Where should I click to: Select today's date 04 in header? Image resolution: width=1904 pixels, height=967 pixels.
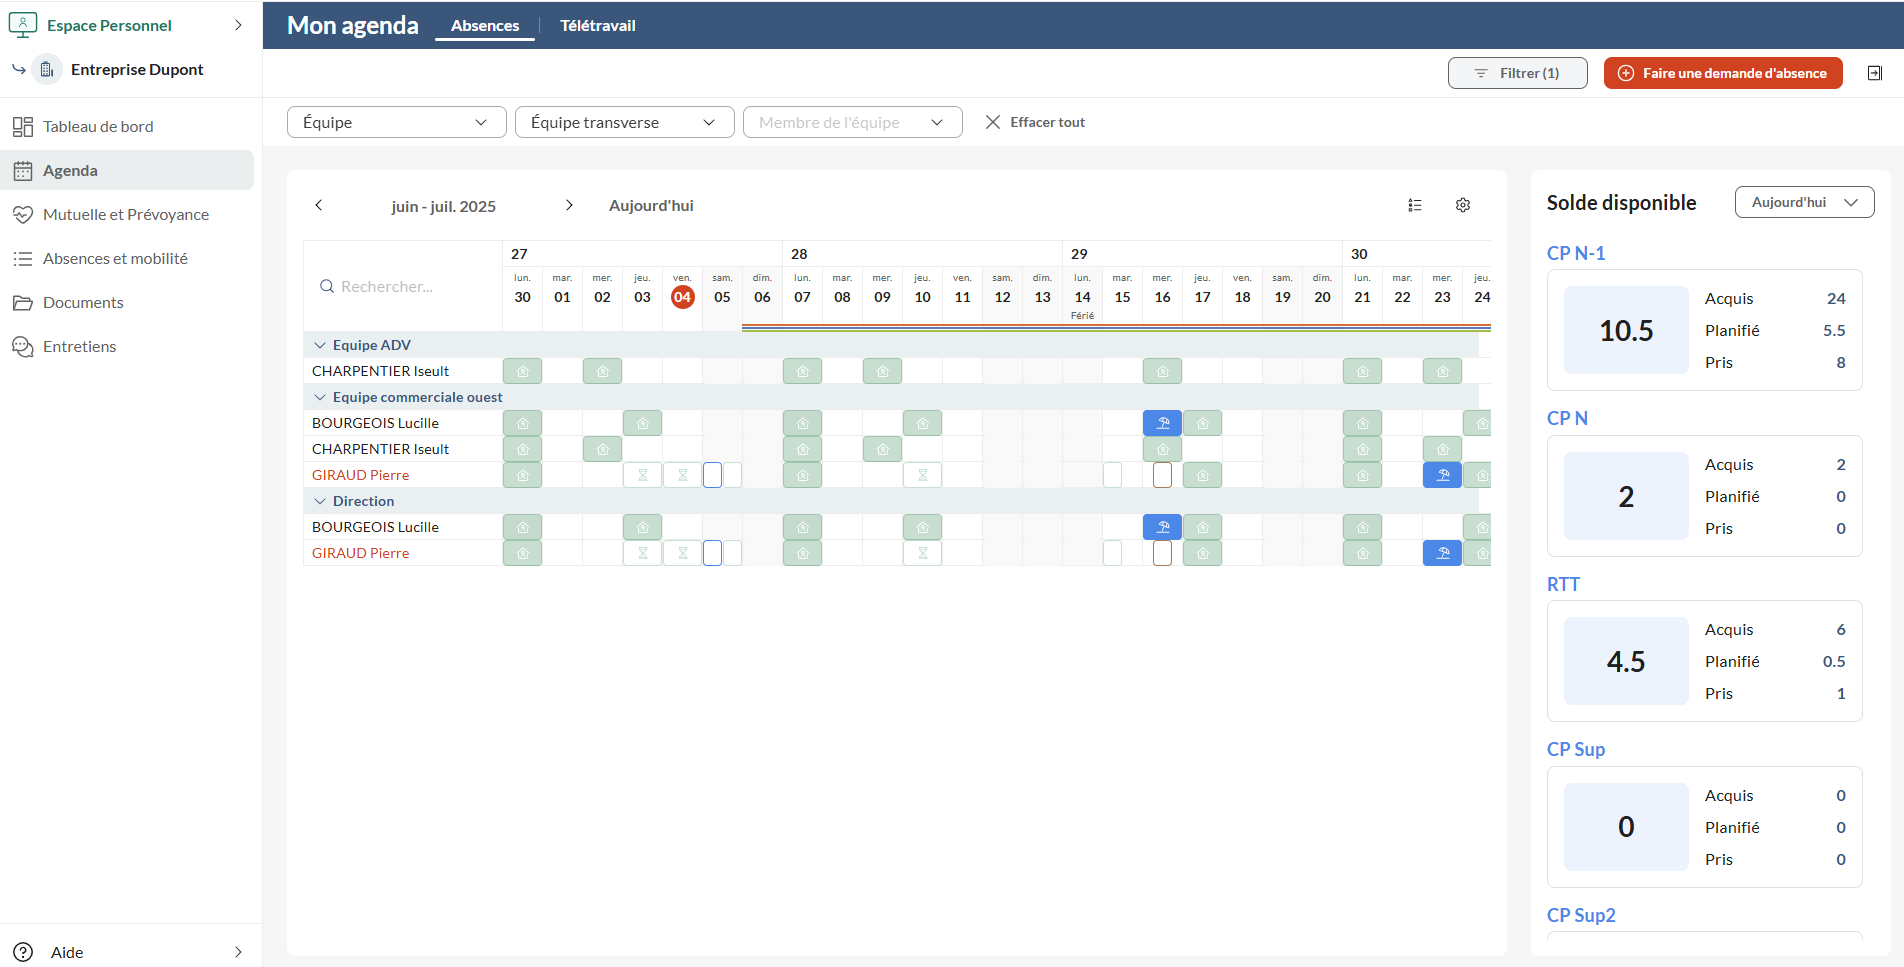tap(683, 297)
